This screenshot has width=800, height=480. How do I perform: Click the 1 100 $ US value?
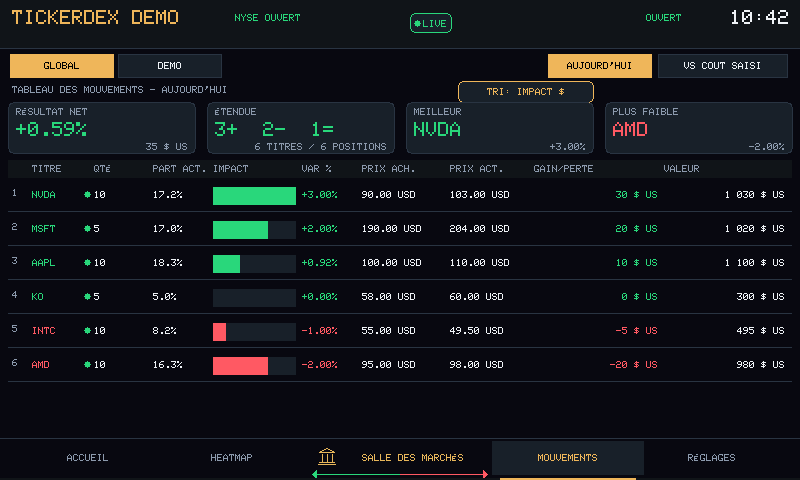pos(755,263)
